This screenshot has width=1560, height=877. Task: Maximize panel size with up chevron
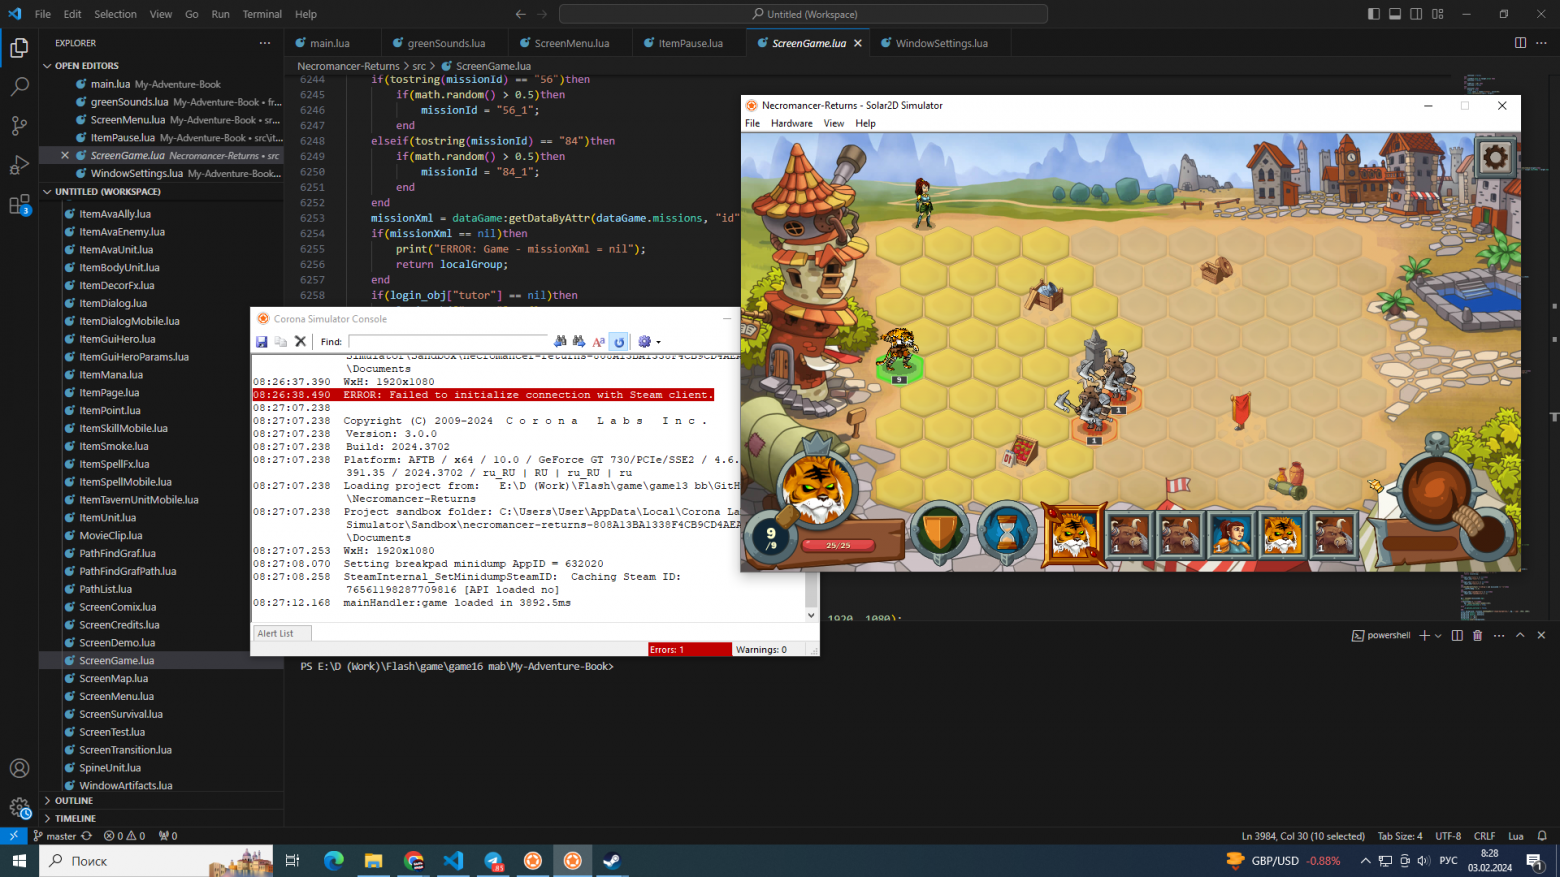tap(1520, 635)
